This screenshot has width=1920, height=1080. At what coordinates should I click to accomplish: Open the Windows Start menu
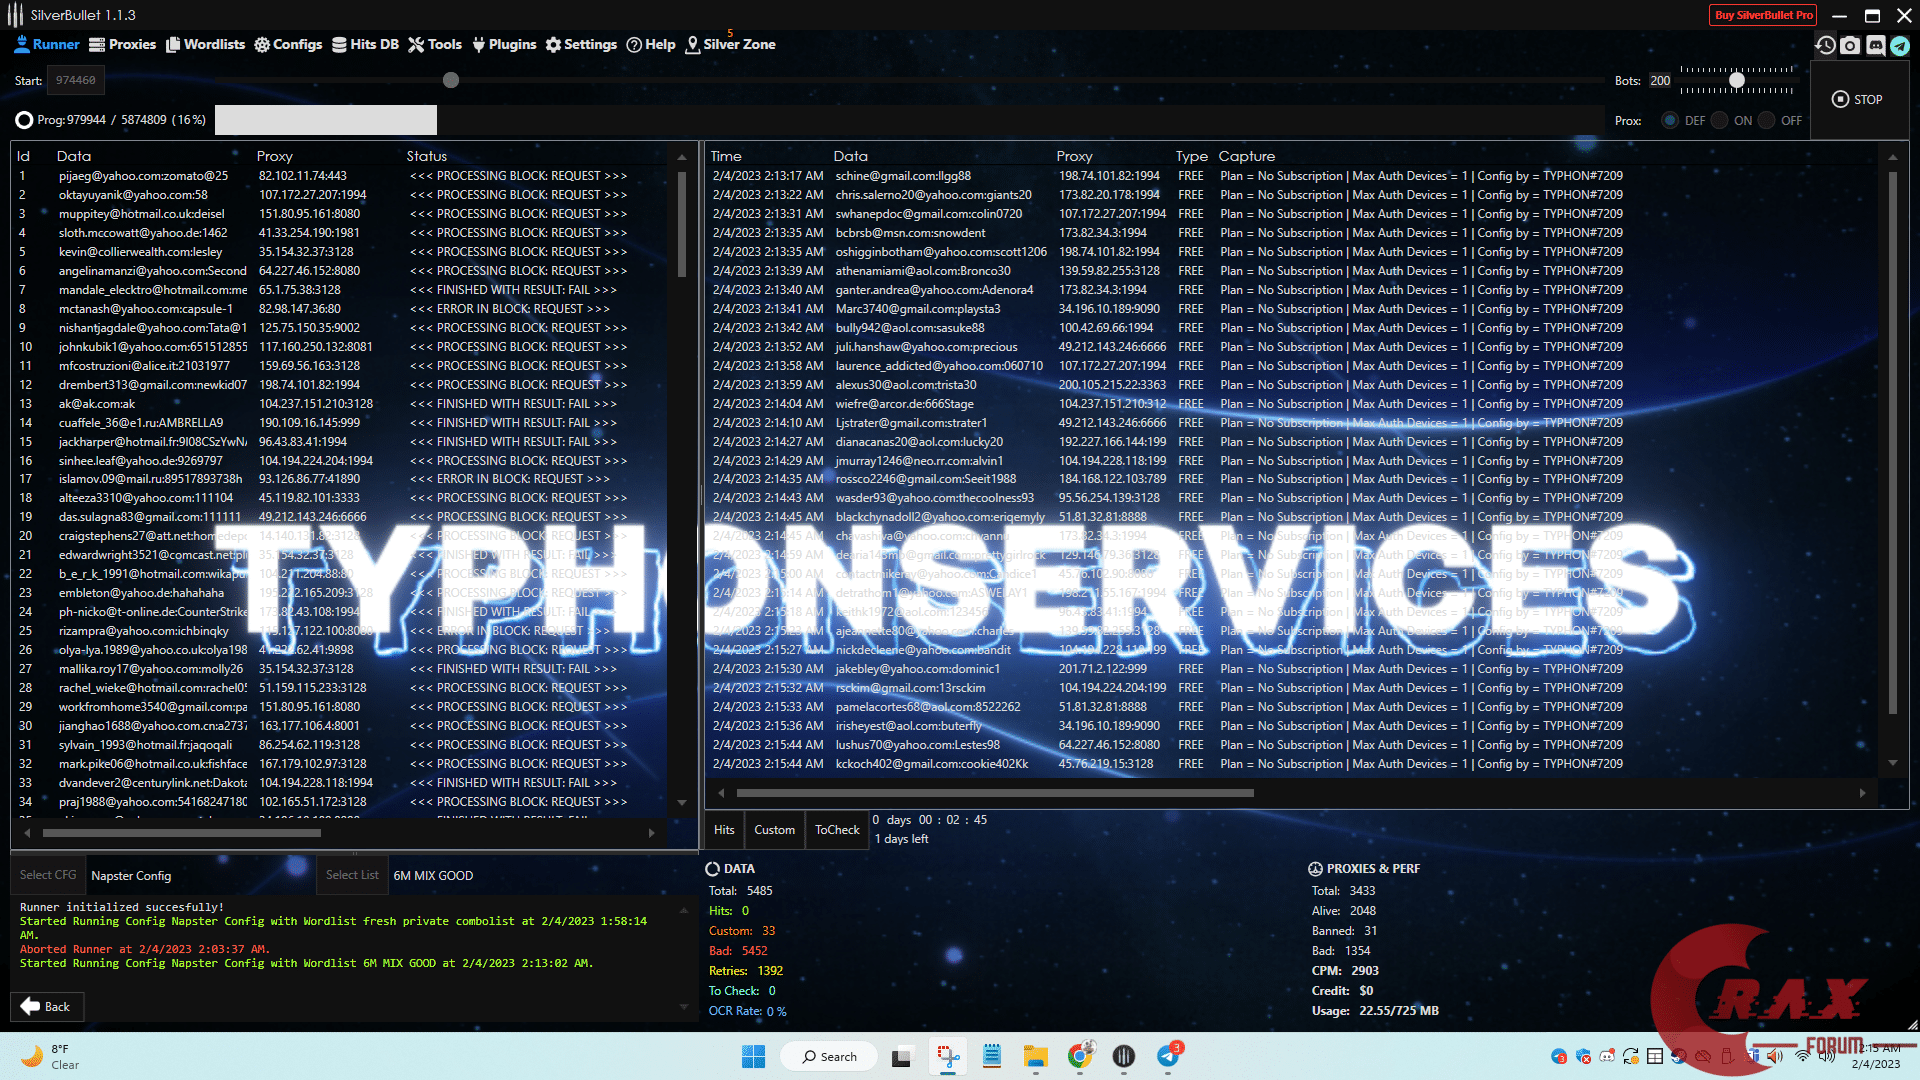(x=753, y=1056)
